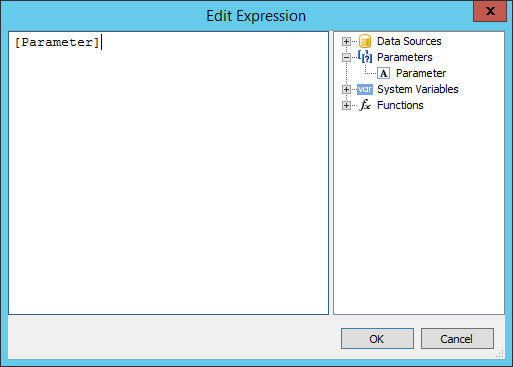Close the Edit Expression dialog
This screenshot has width=513, height=367.
[x=490, y=11]
